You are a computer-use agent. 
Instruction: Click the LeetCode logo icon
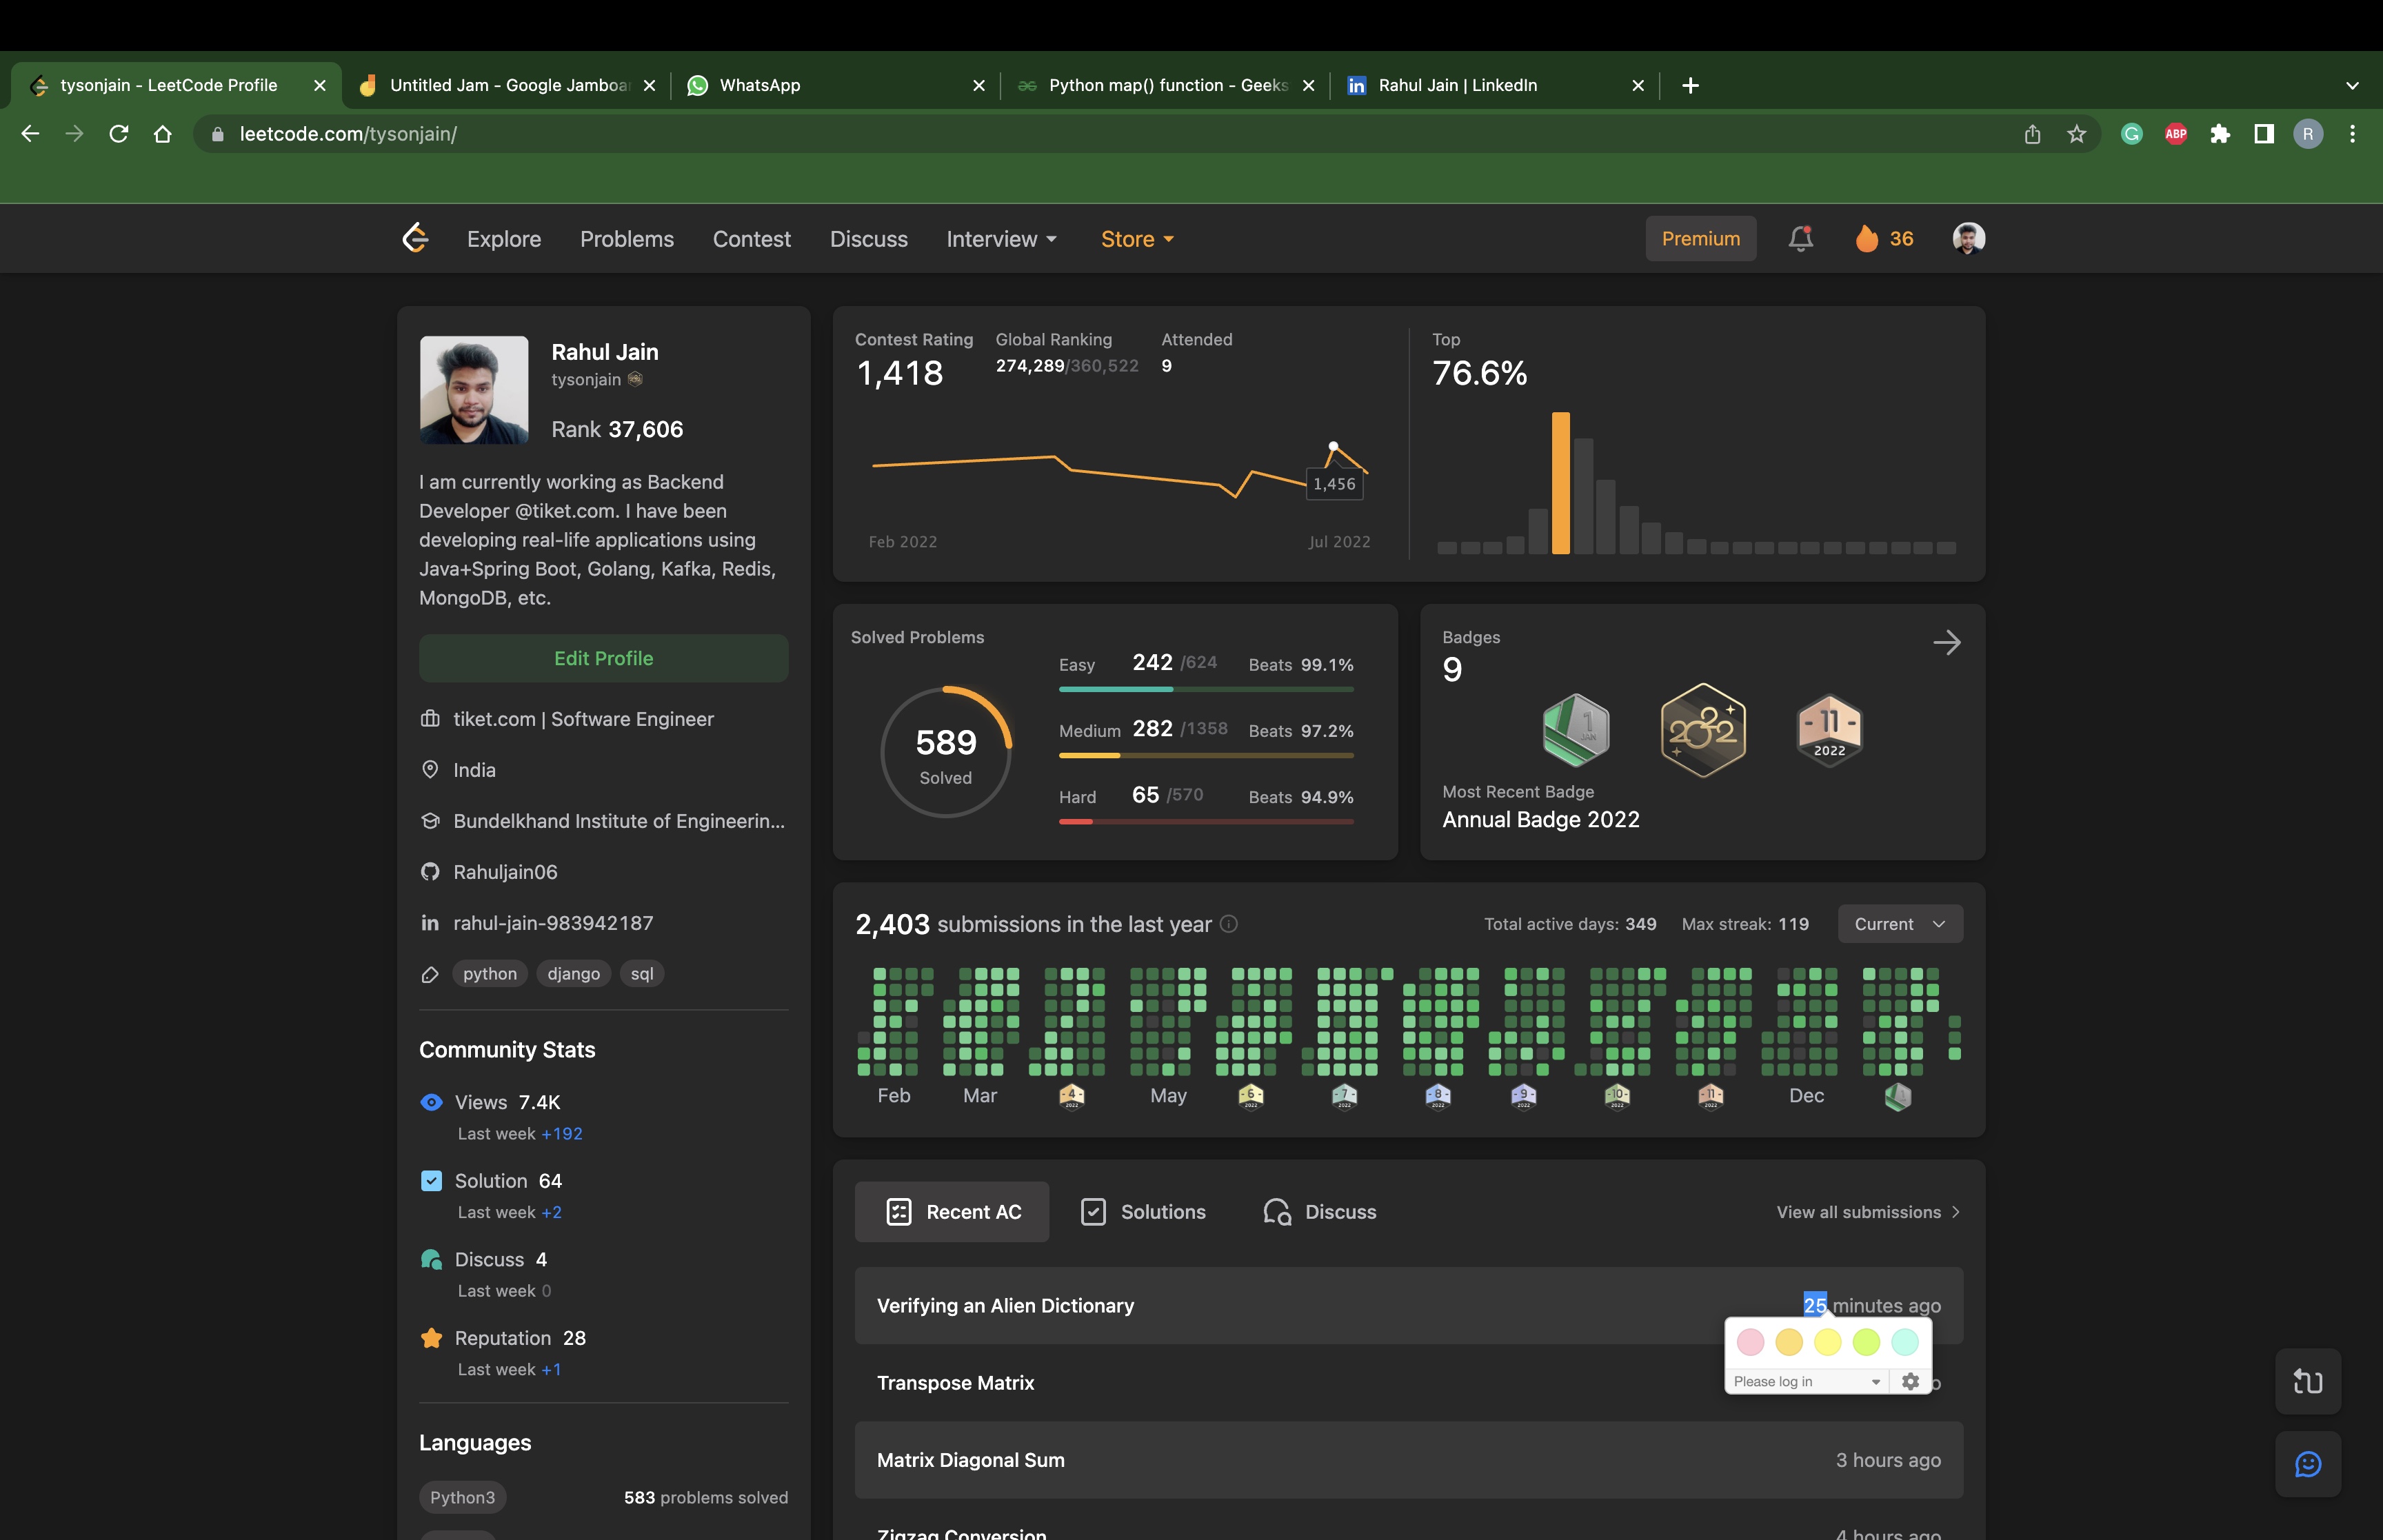[415, 239]
